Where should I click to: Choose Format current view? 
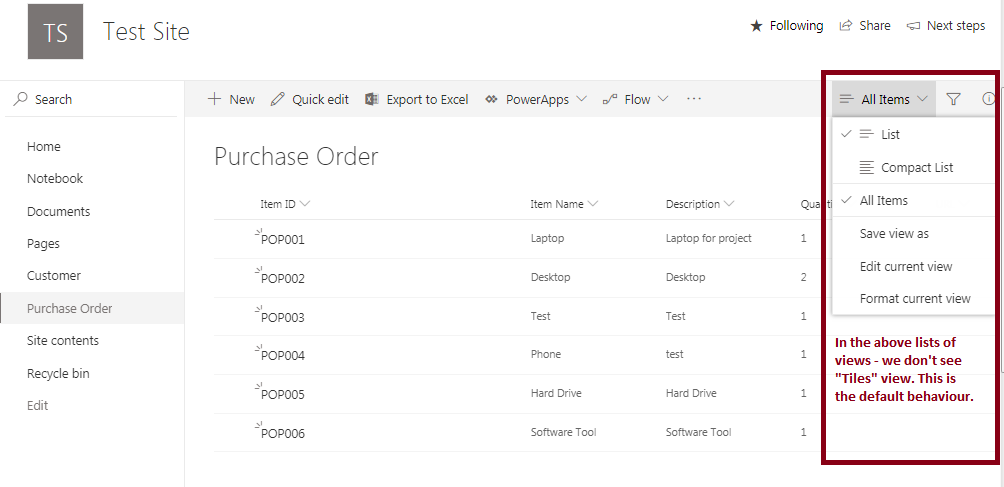point(914,298)
